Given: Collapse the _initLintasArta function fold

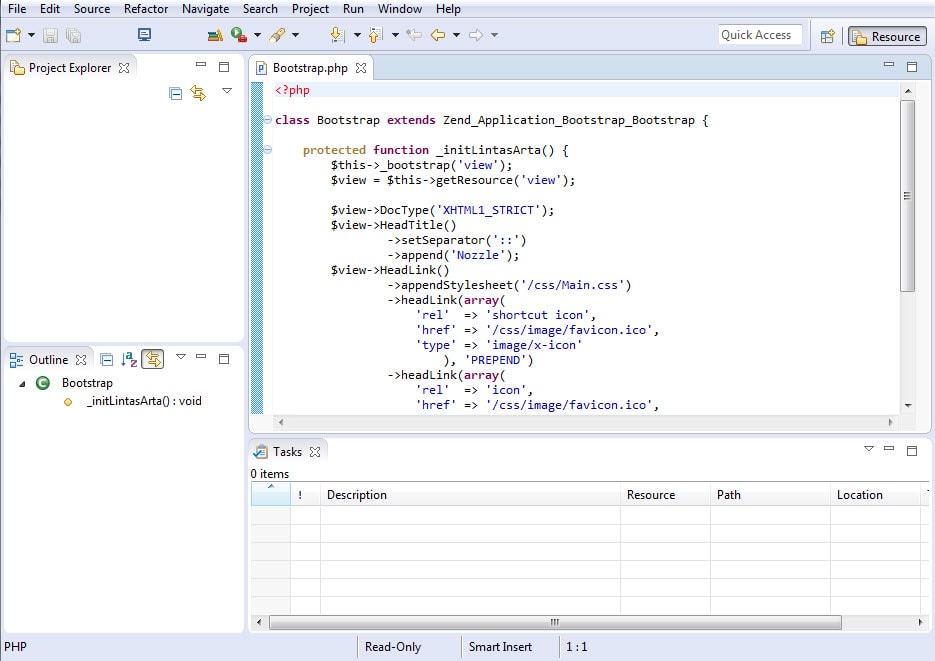Looking at the screenshot, I should 268,150.
